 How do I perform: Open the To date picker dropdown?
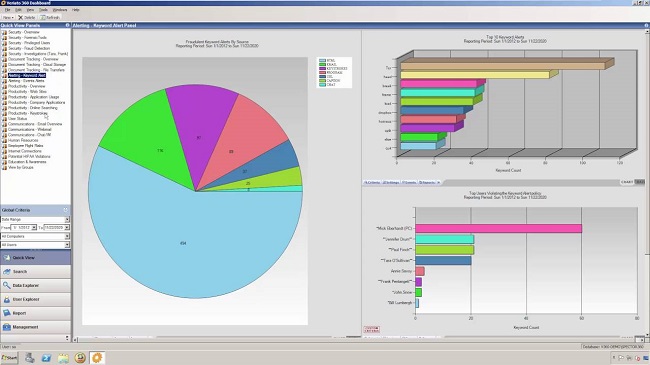click(67, 227)
